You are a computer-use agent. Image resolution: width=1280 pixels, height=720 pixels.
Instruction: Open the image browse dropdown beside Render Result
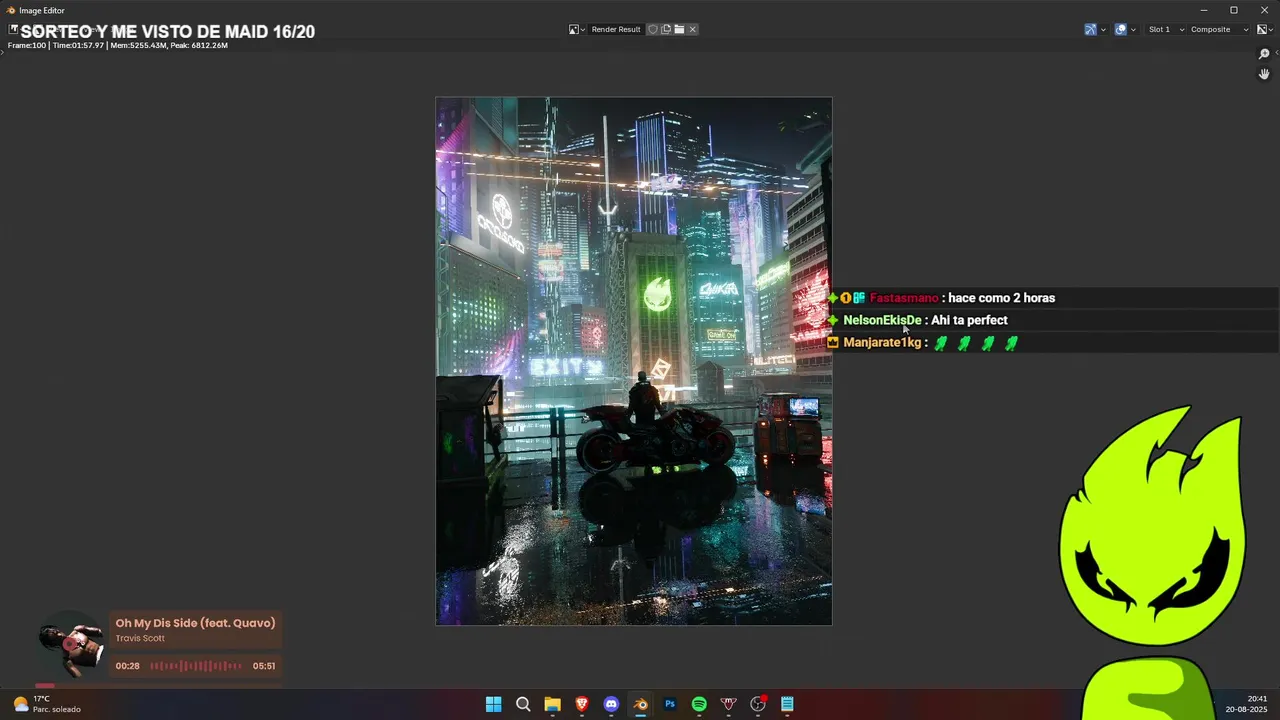tap(577, 29)
